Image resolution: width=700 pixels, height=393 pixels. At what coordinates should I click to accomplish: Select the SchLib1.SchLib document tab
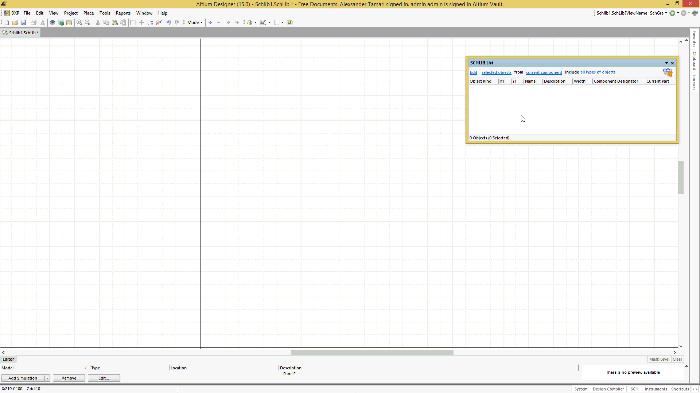20,32
